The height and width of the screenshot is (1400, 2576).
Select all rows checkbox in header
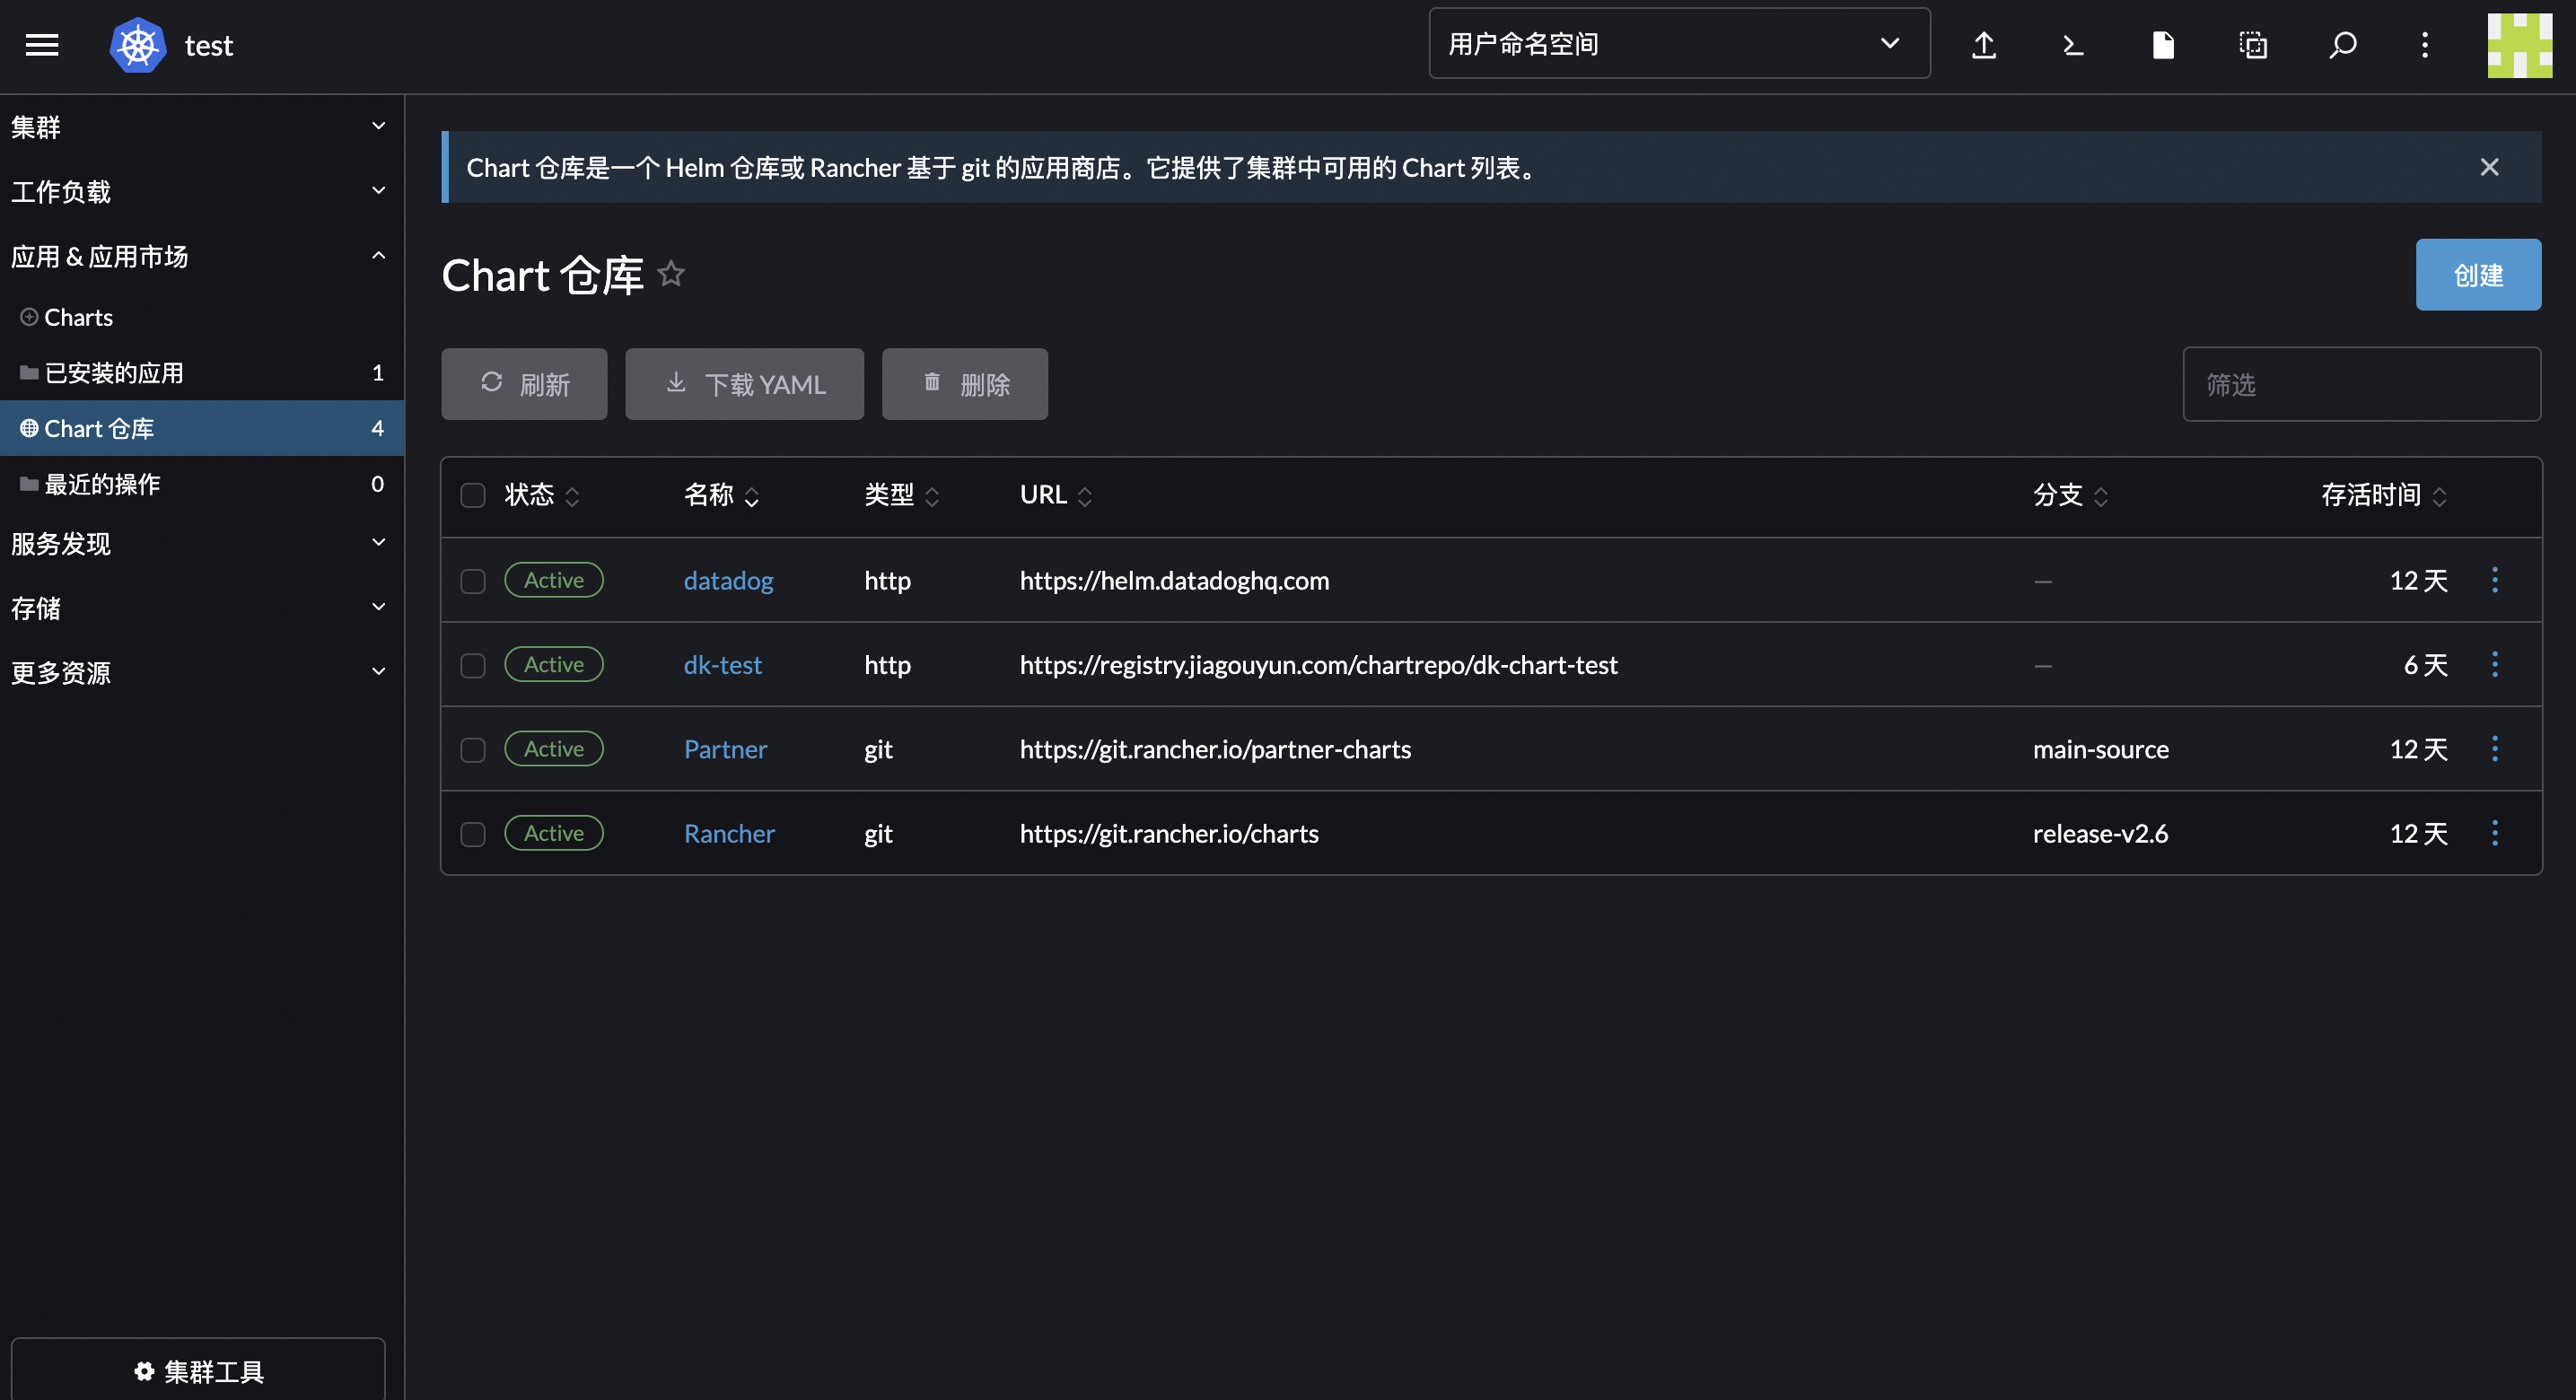tap(473, 495)
